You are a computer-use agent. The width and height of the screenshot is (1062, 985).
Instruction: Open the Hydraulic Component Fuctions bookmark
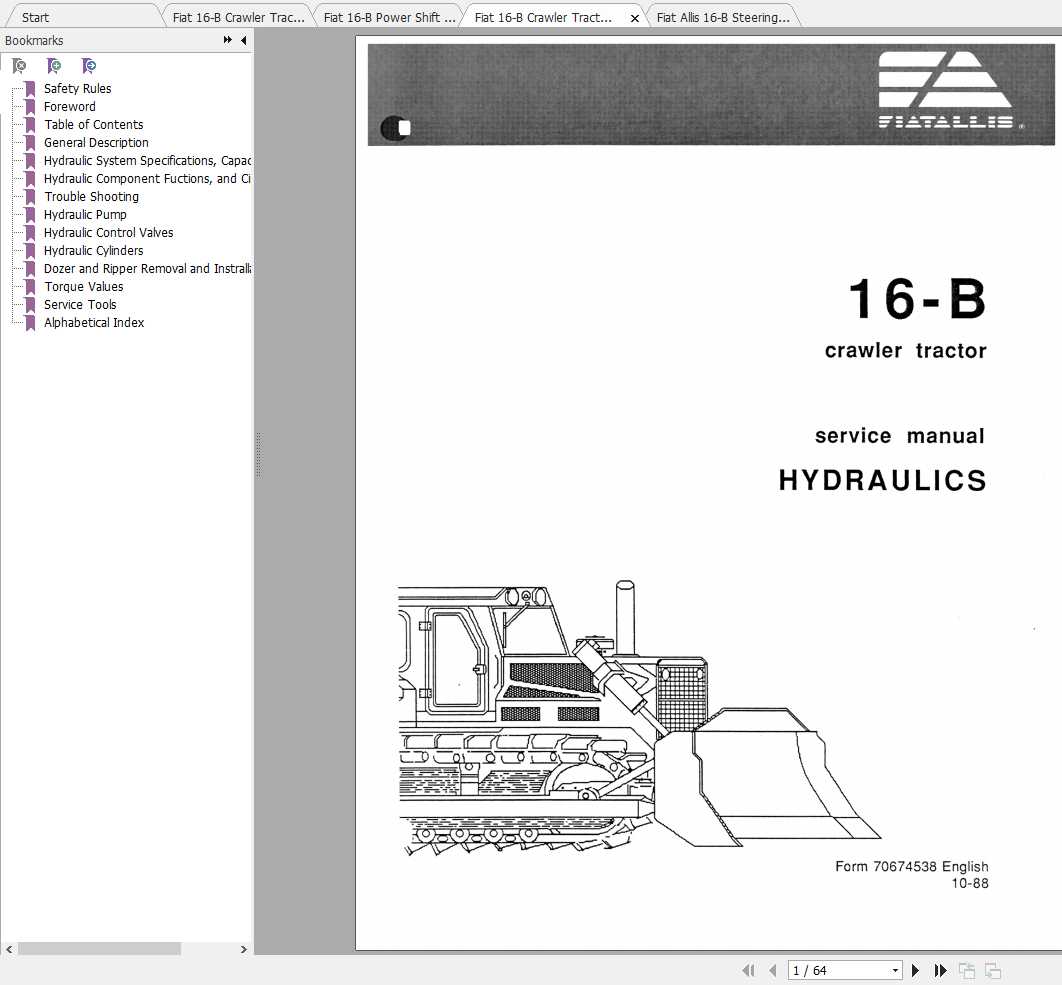pos(147,179)
